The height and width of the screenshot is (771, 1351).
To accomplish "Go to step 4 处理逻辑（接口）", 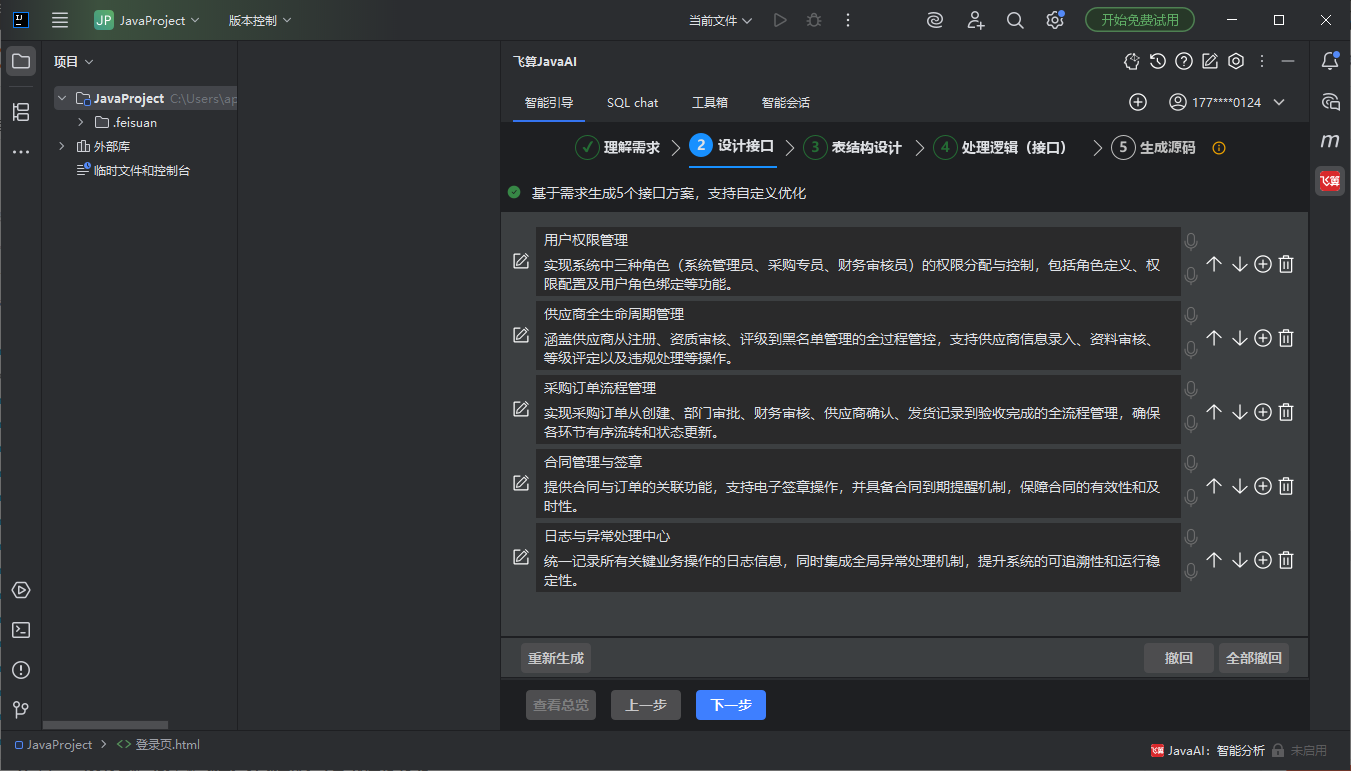I will (x=1001, y=148).
